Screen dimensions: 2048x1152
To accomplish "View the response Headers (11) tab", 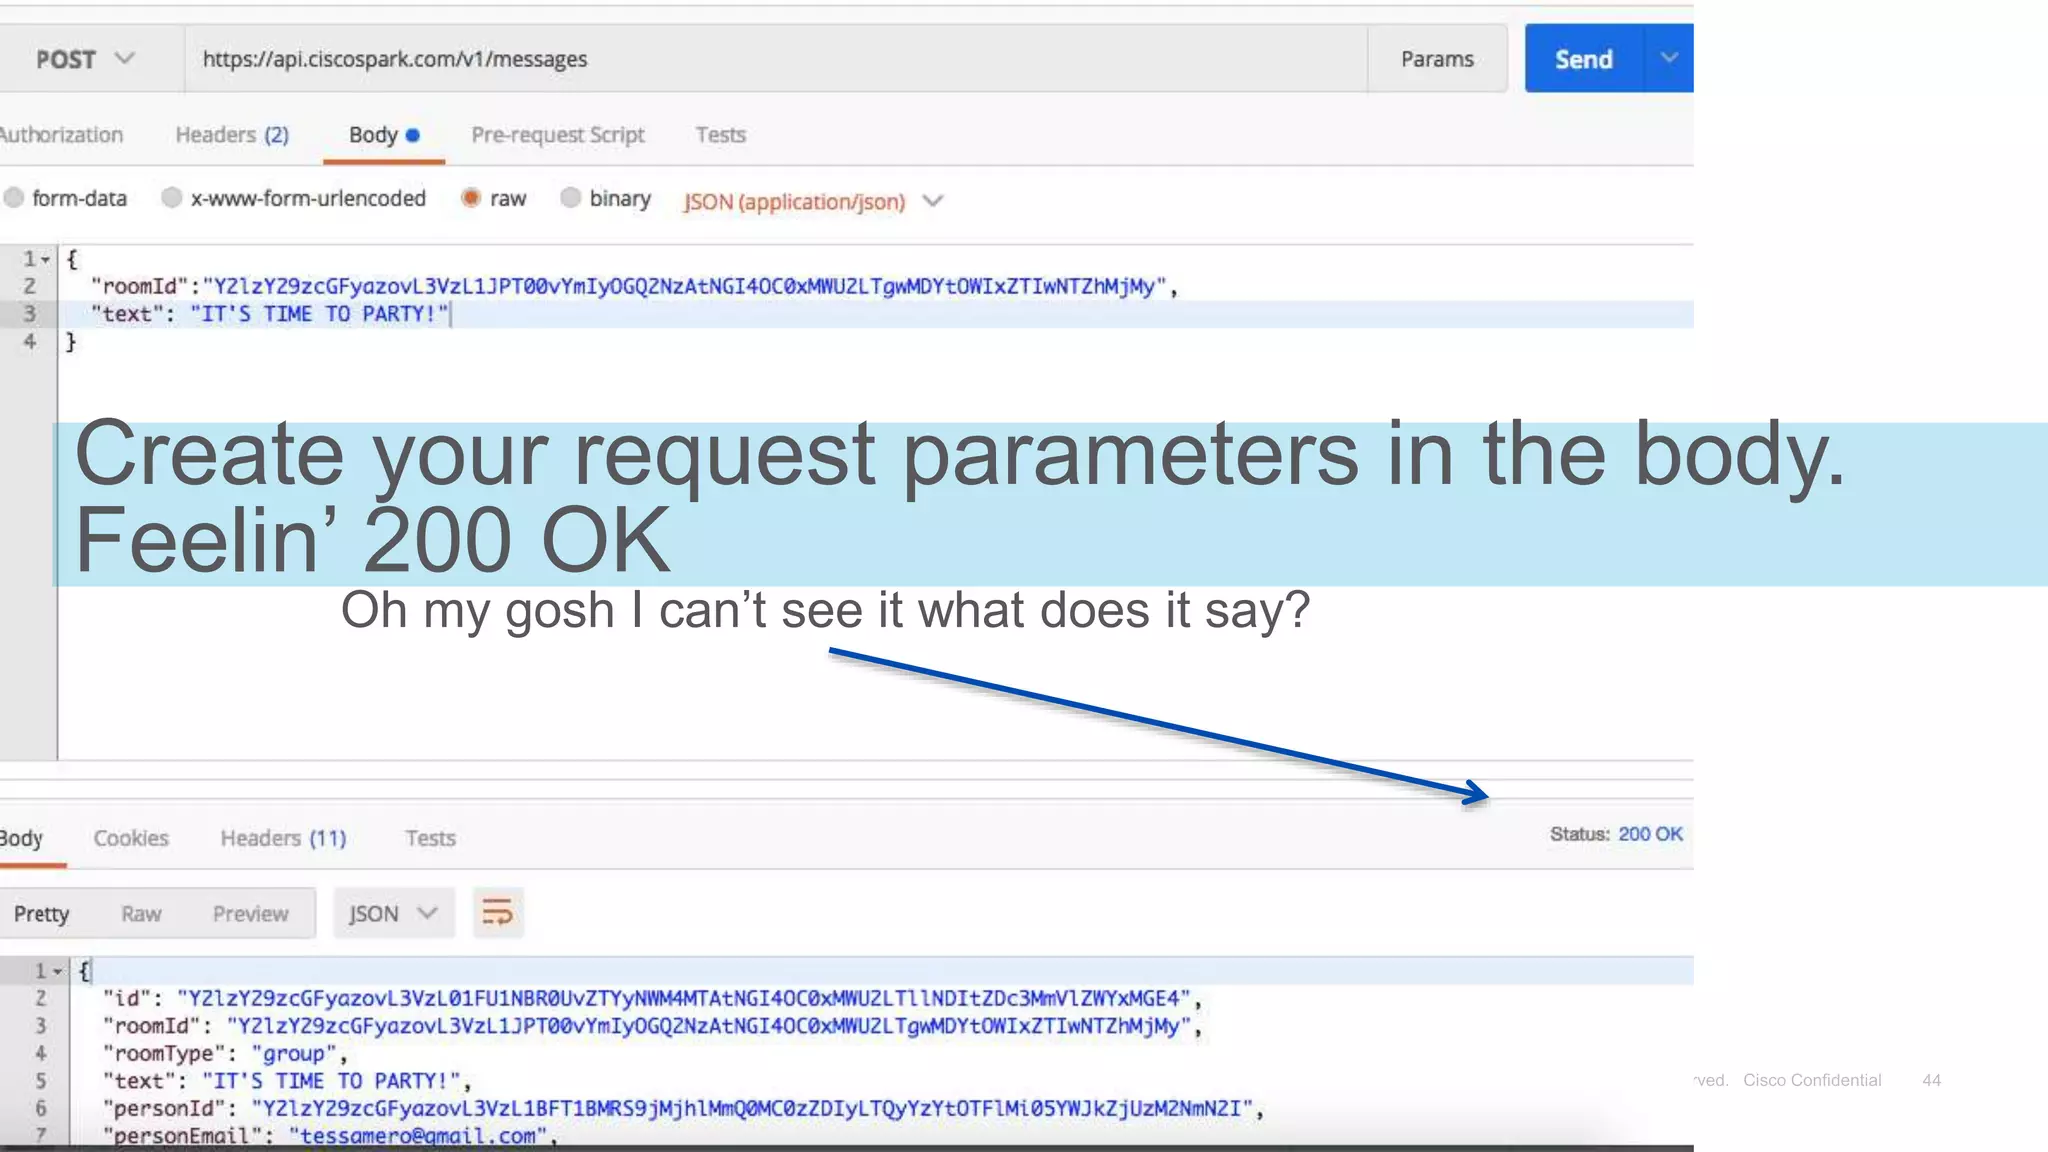I will tap(283, 838).
